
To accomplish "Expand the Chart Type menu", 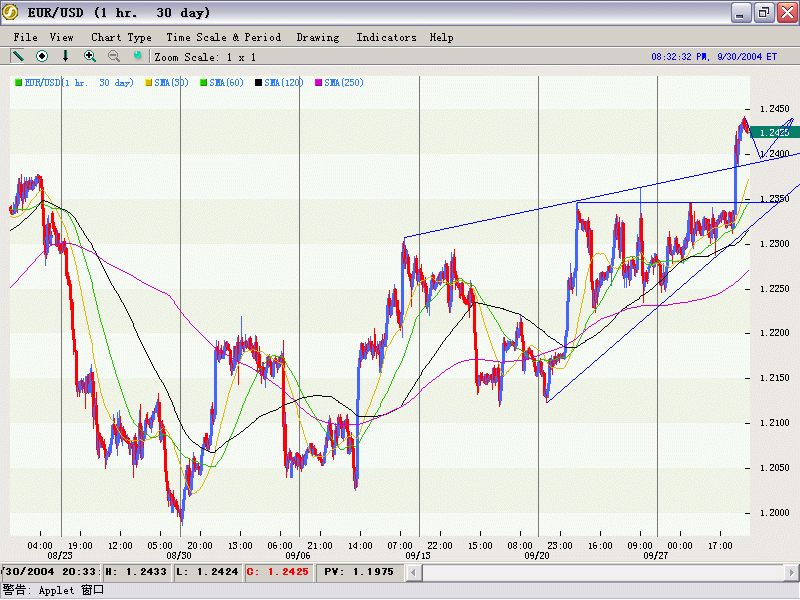I will click(121, 37).
